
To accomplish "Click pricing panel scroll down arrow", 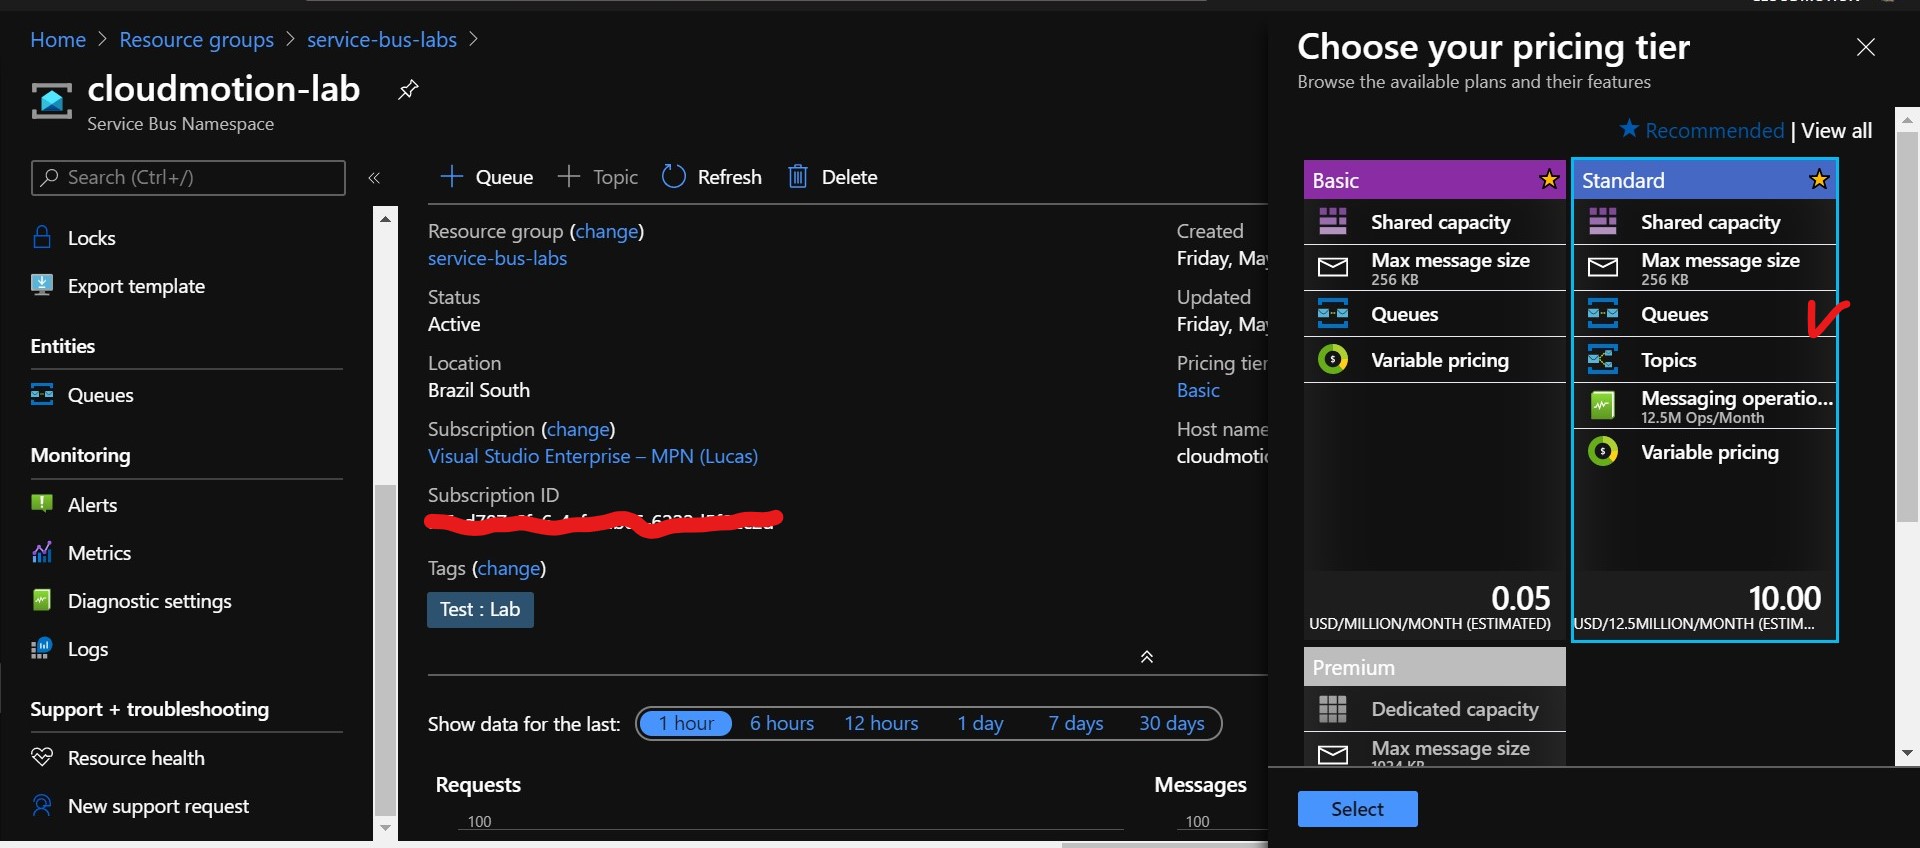I will pyautogui.click(x=1907, y=753).
